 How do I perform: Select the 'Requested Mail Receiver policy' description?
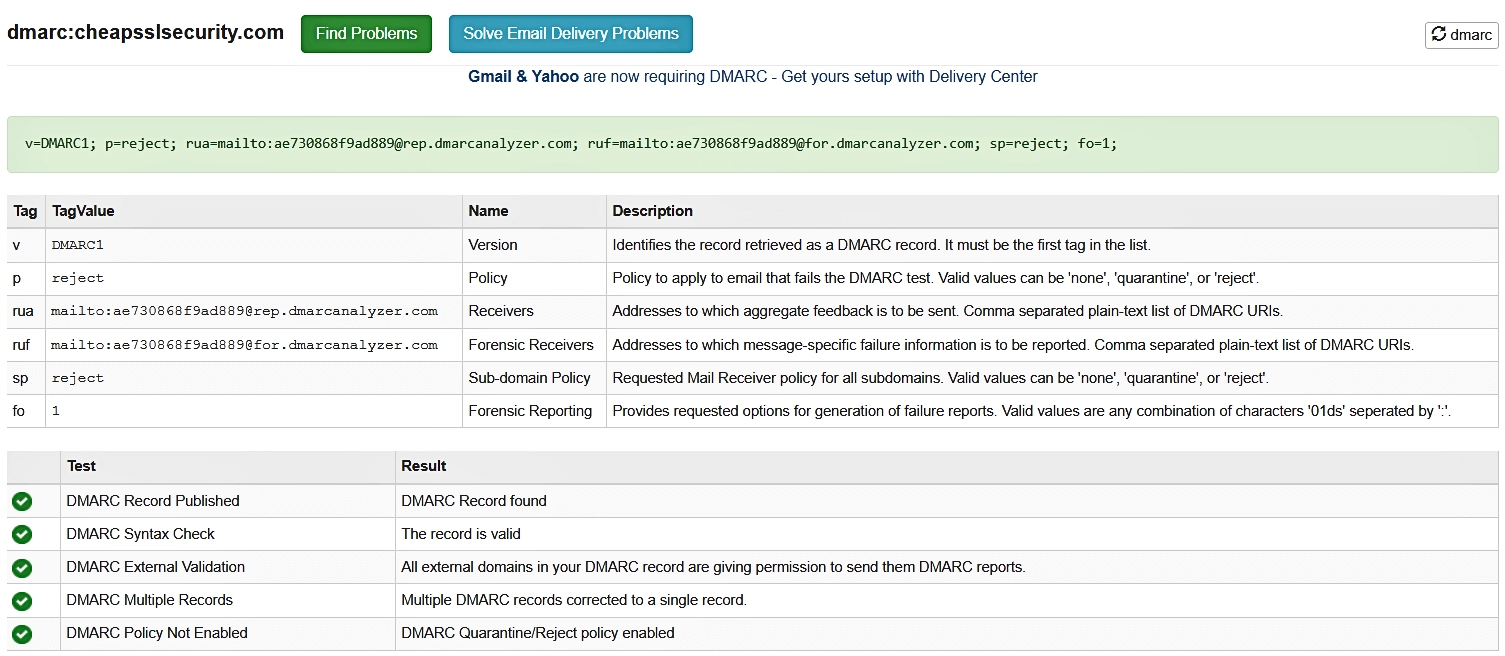click(940, 378)
